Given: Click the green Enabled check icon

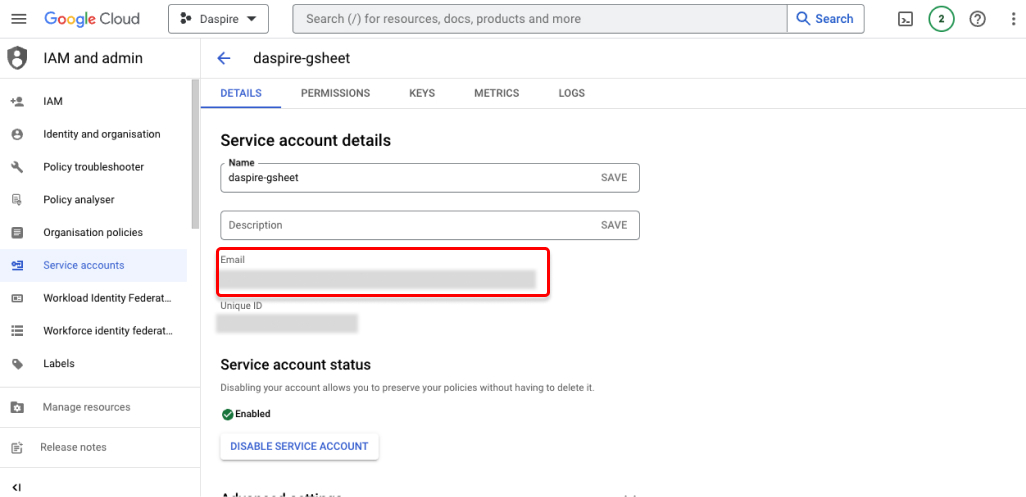Looking at the screenshot, I should [x=227, y=414].
